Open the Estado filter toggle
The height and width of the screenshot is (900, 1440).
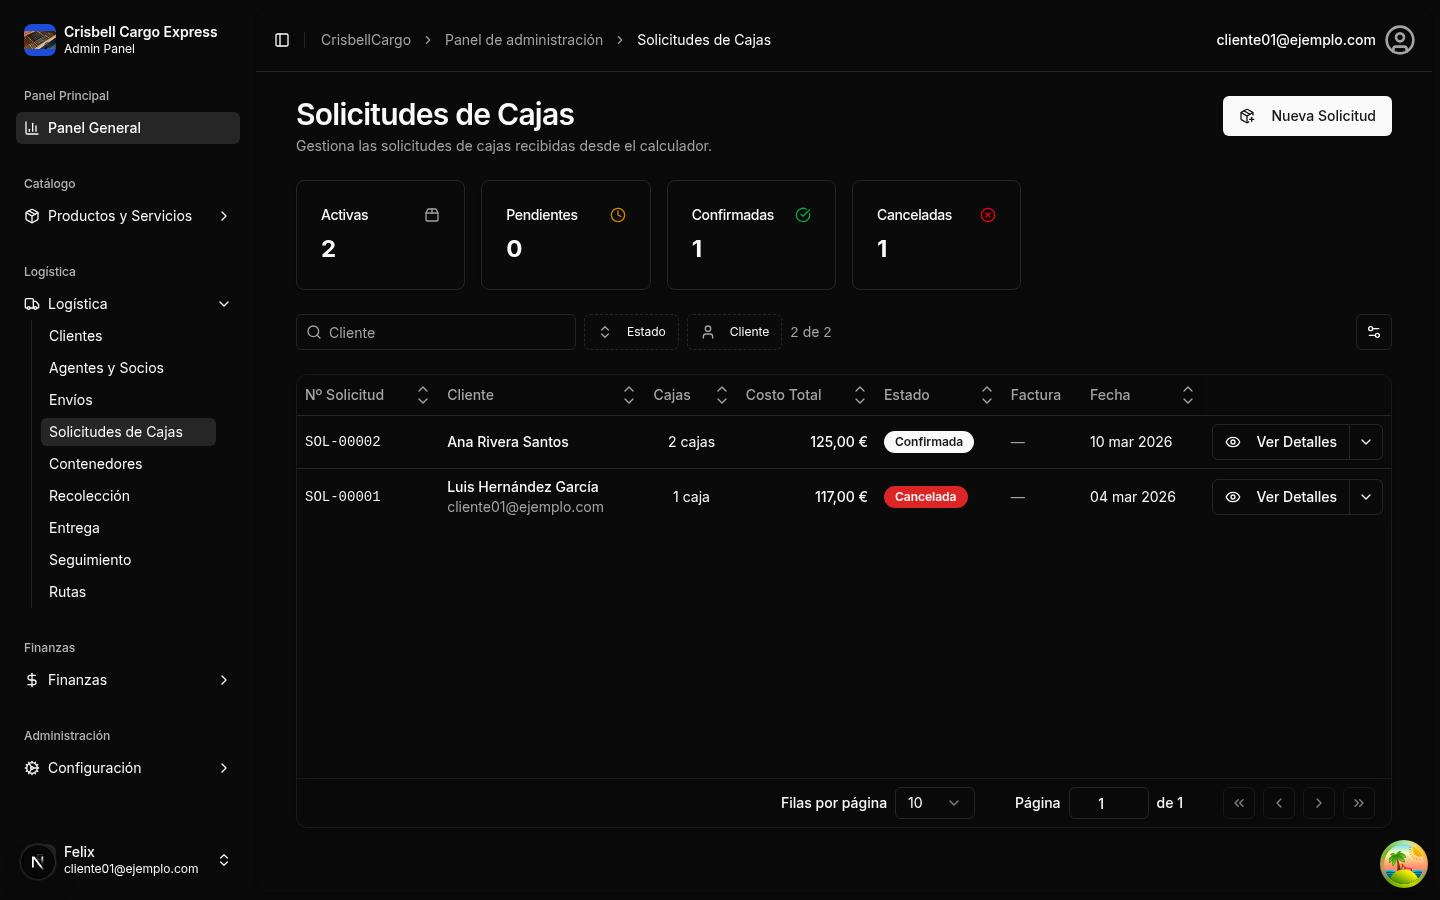point(631,331)
